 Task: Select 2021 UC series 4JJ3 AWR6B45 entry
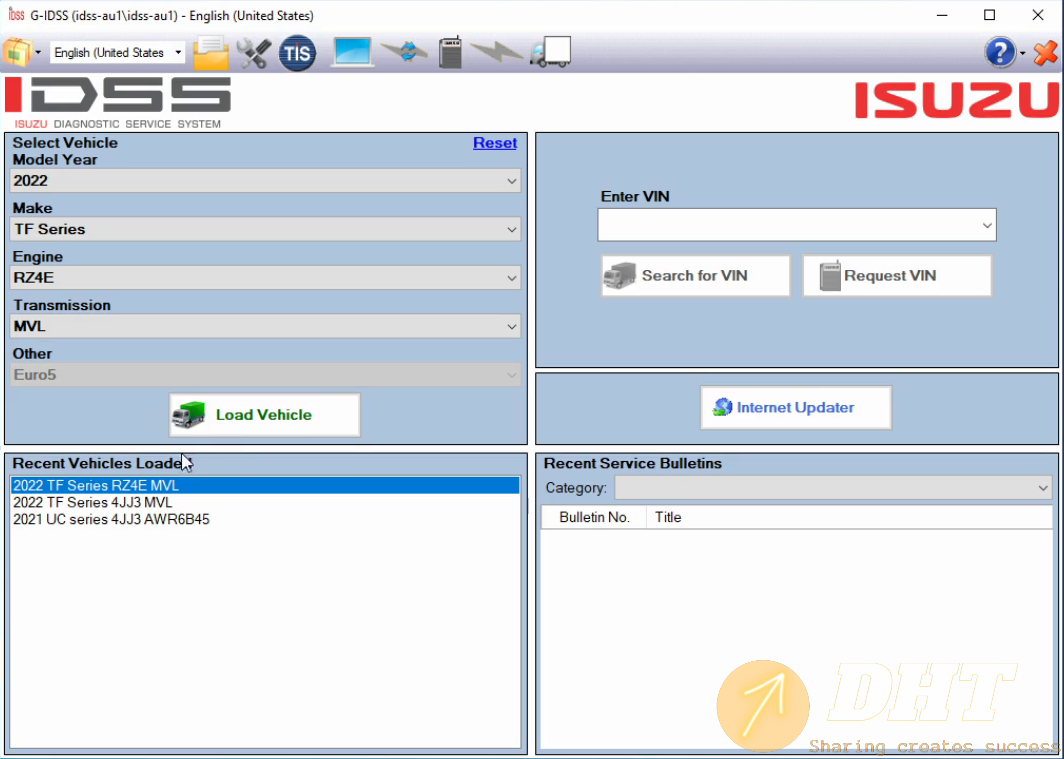point(111,520)
